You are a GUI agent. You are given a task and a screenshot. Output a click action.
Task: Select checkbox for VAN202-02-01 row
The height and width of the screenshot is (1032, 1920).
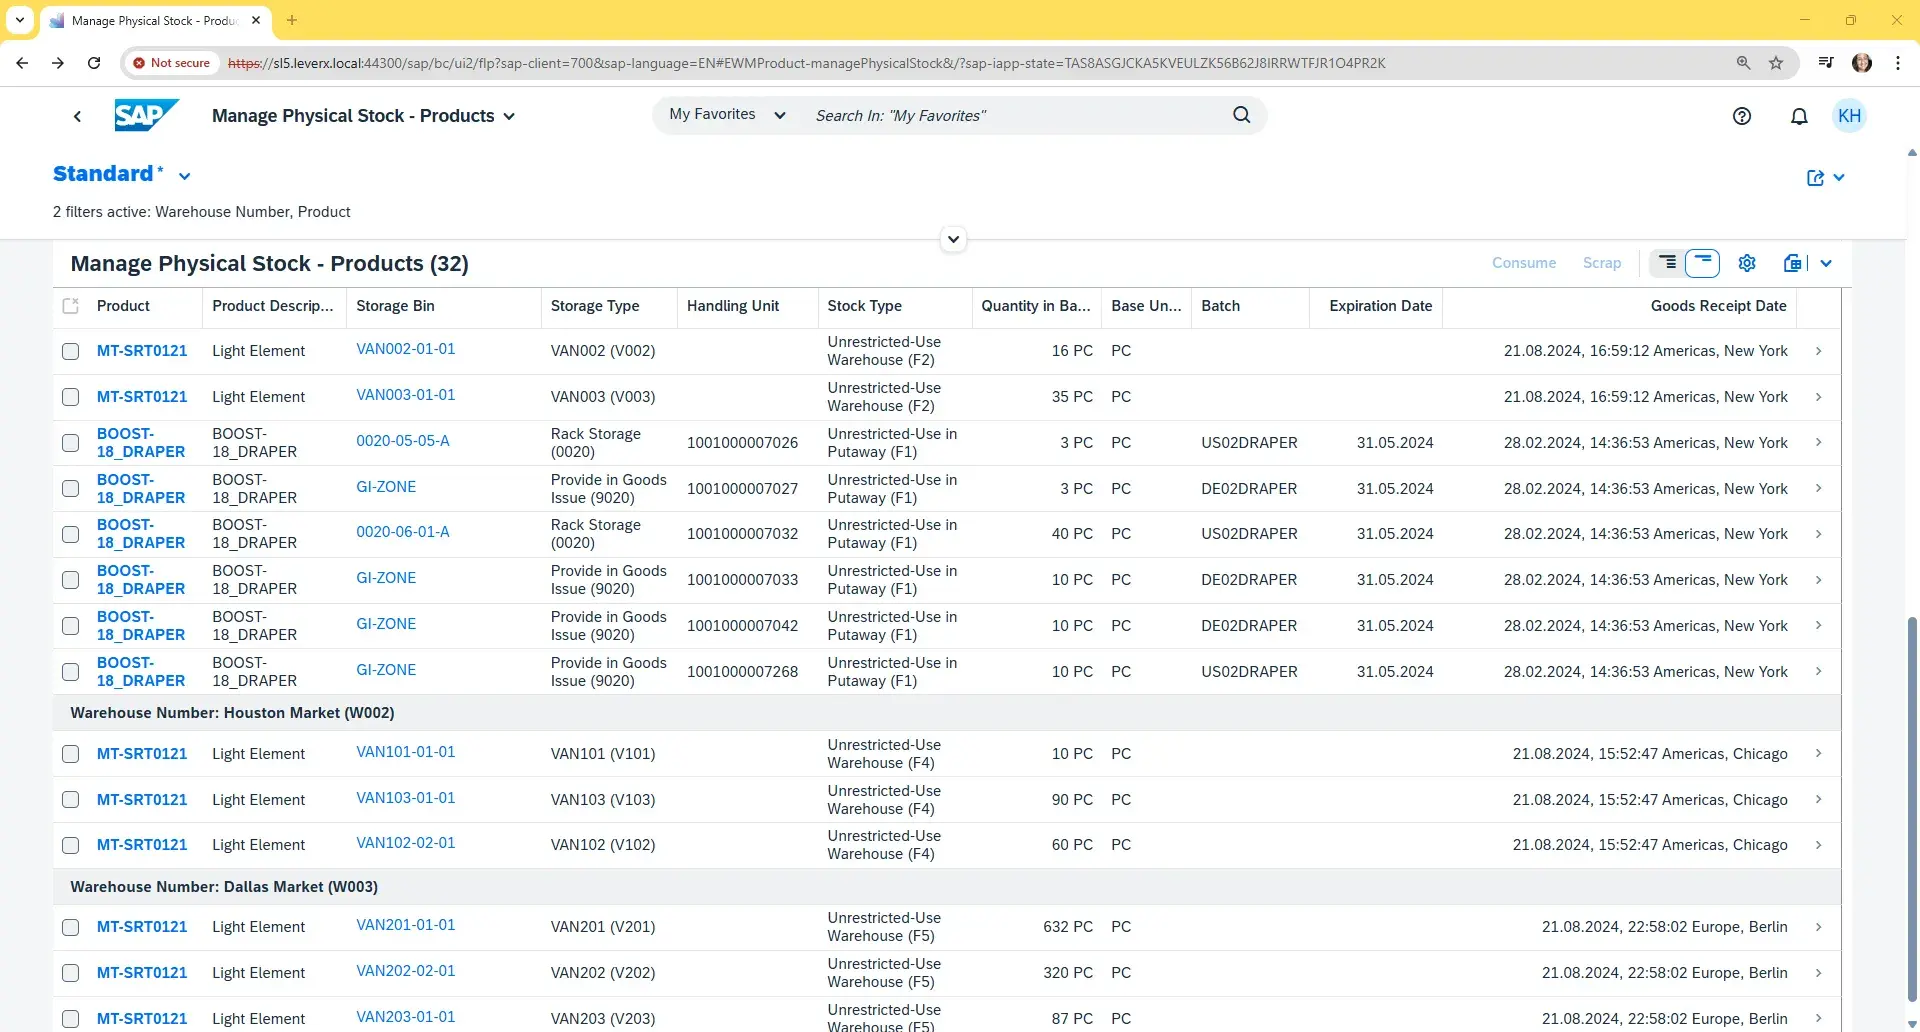coord(70,973)
